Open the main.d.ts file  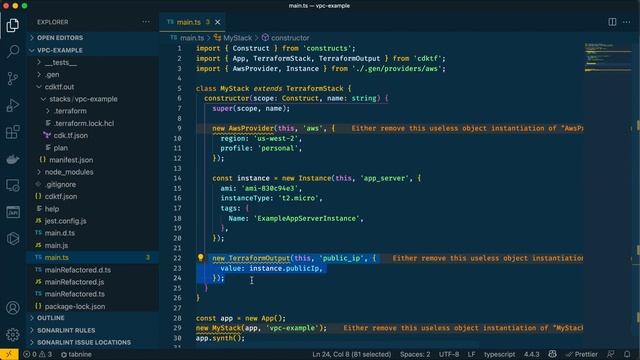click(60, 233)
